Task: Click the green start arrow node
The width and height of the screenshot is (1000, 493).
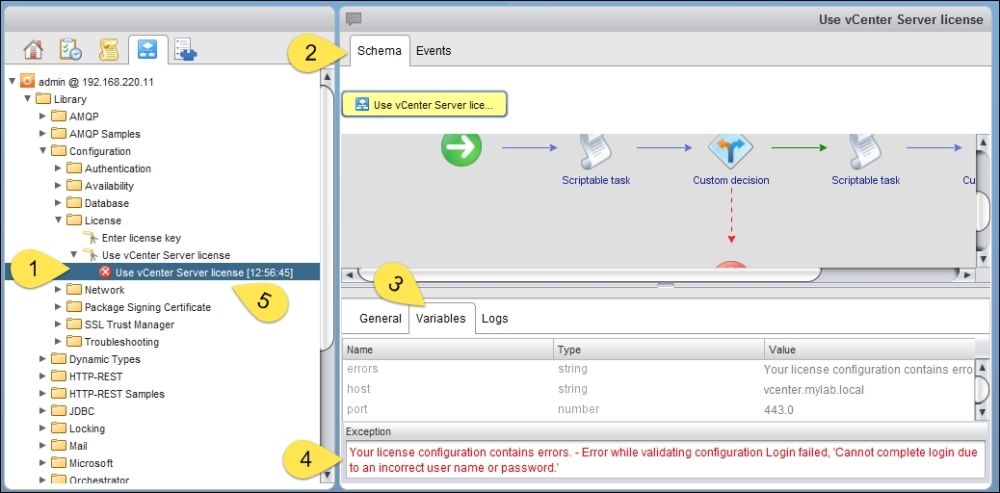Action: pyautogui.click(x=461, y=147)
